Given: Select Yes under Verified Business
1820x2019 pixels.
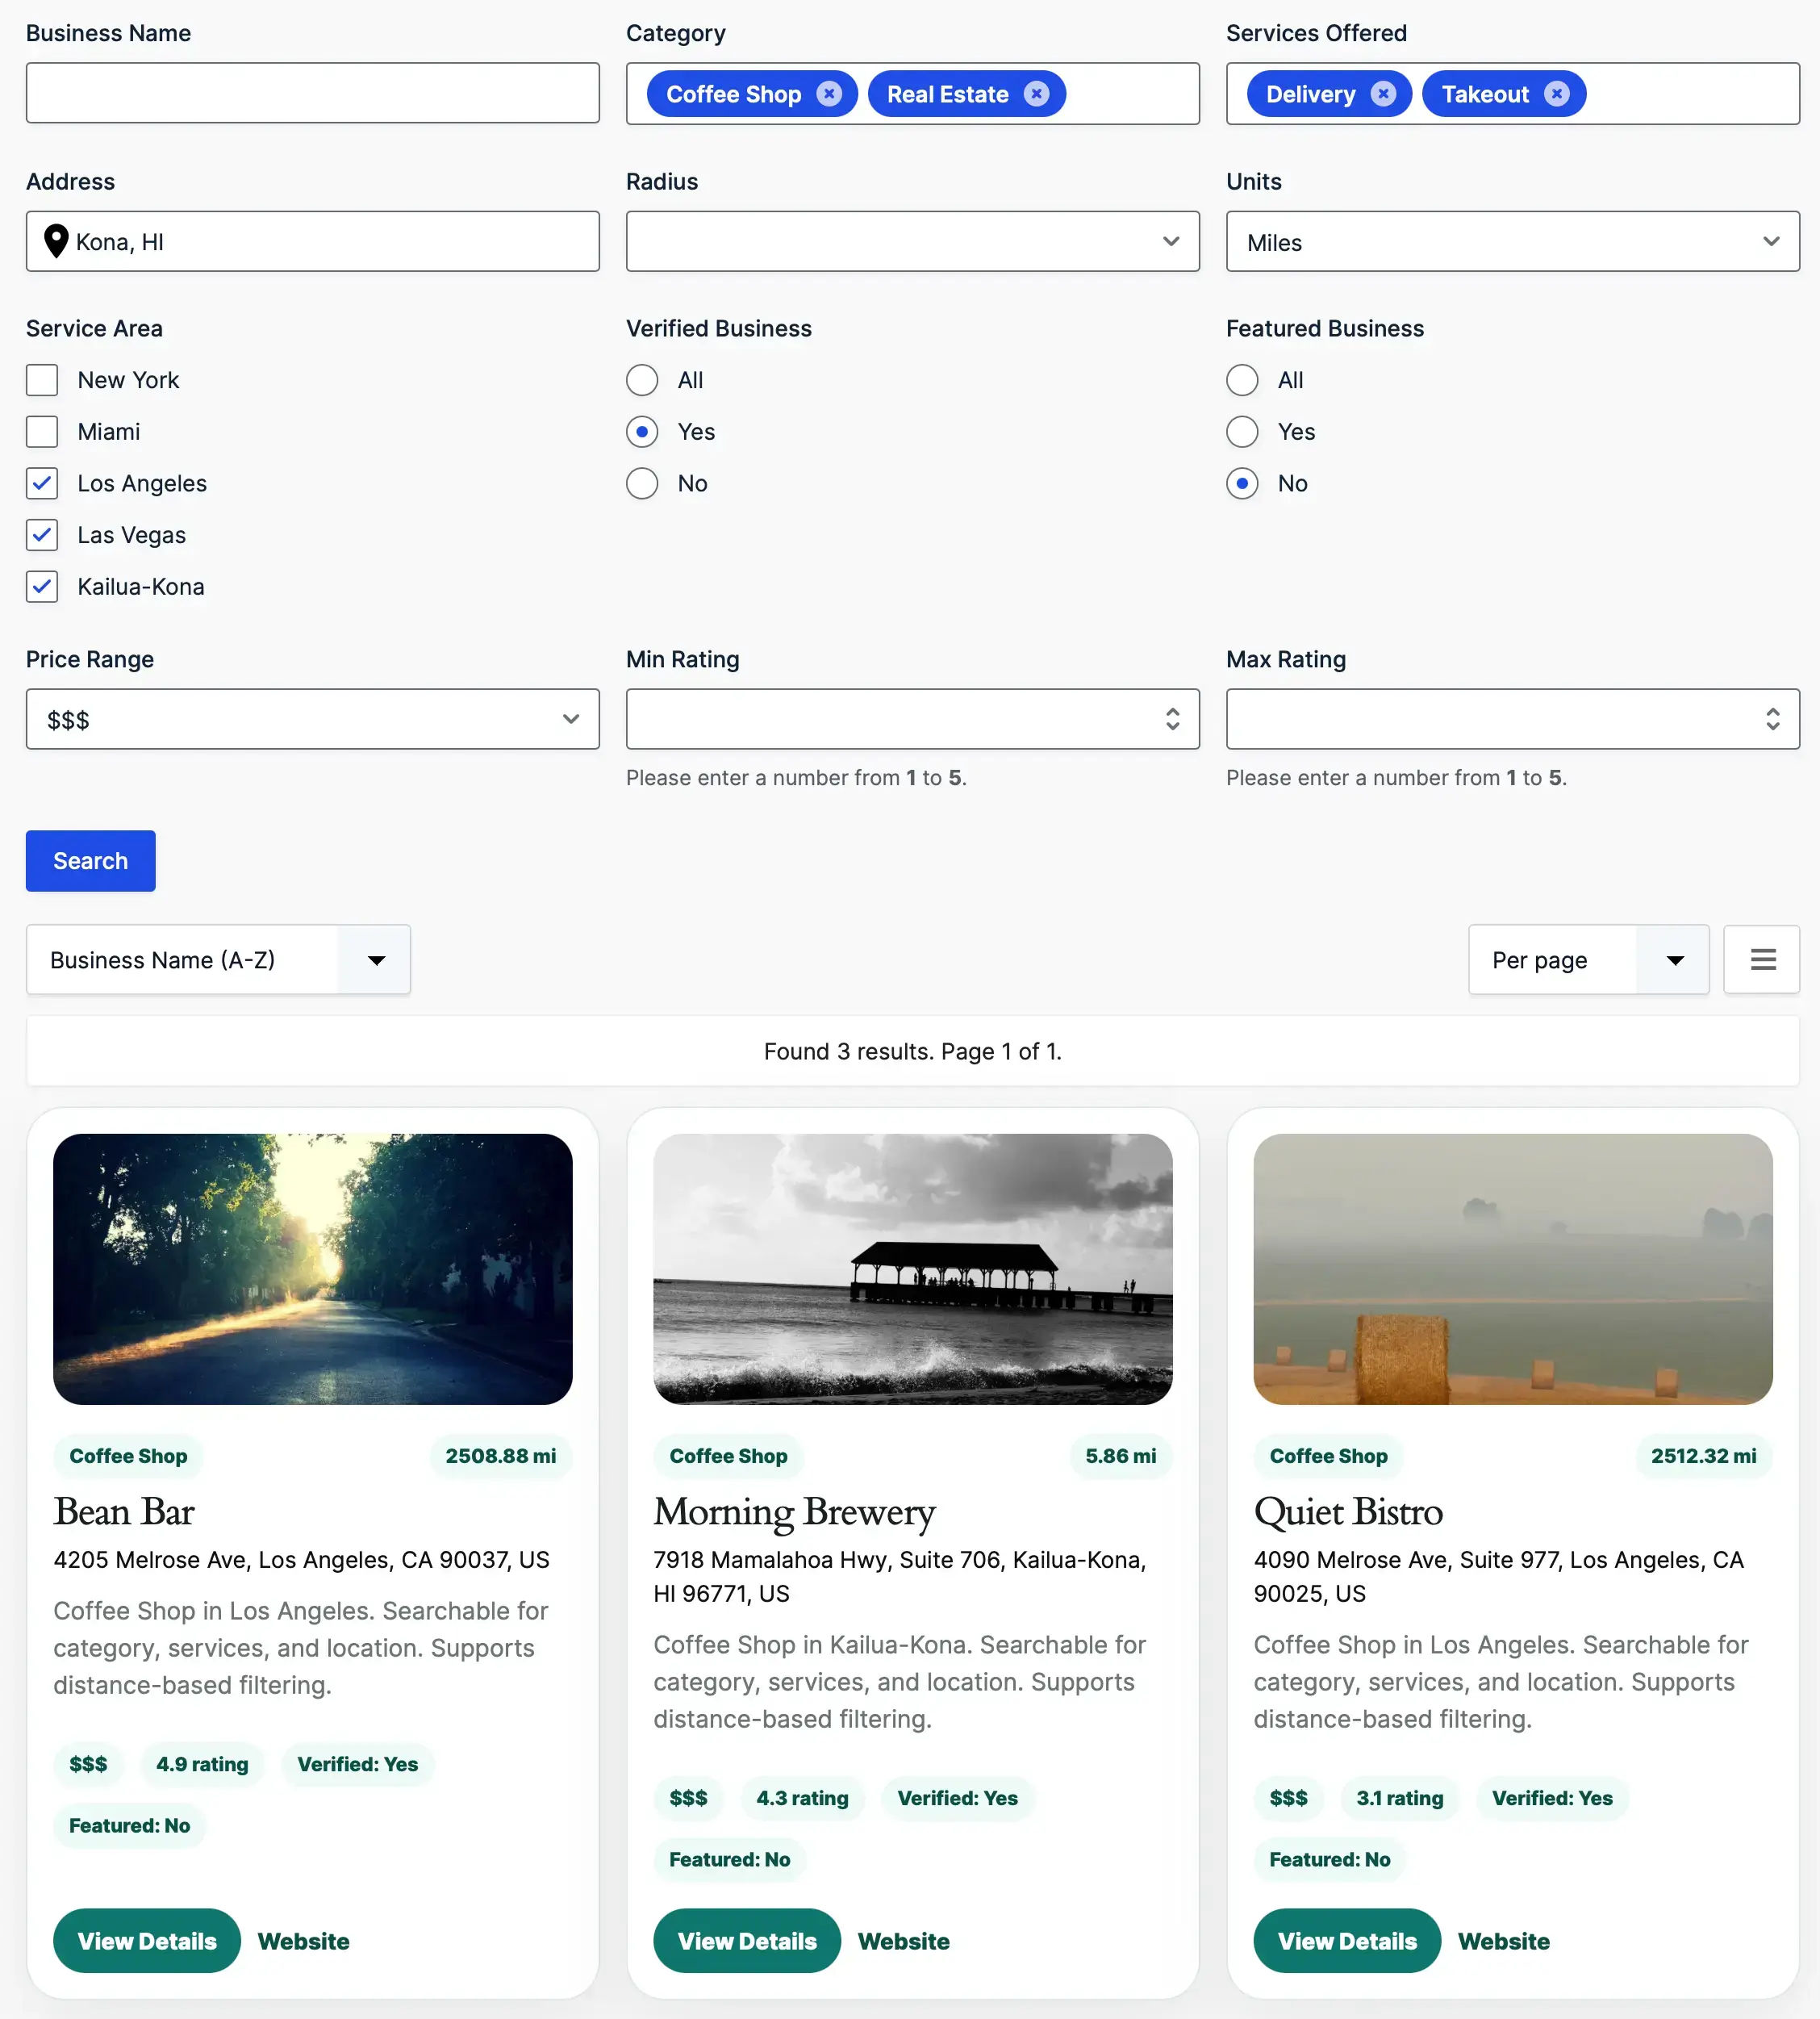Looking at the screenshot, I should (x=642, y=432).
